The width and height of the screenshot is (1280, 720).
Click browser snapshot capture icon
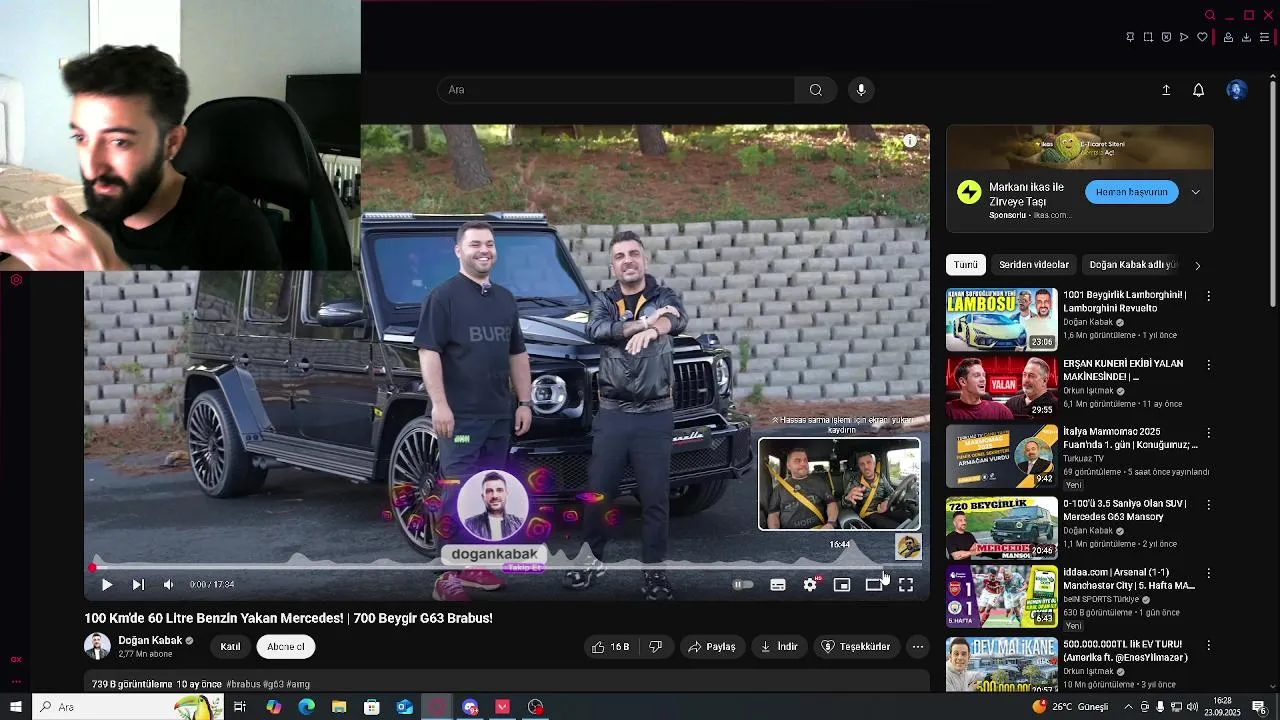pos(1148,37)
